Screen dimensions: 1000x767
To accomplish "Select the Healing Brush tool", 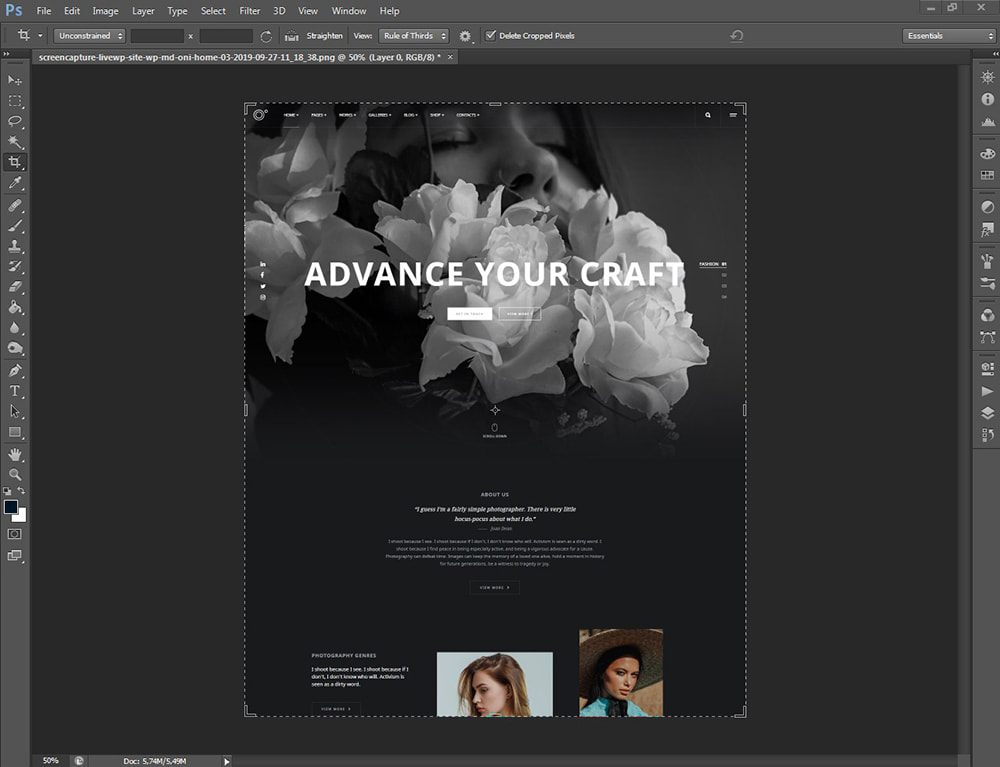I will pos(15,205).
